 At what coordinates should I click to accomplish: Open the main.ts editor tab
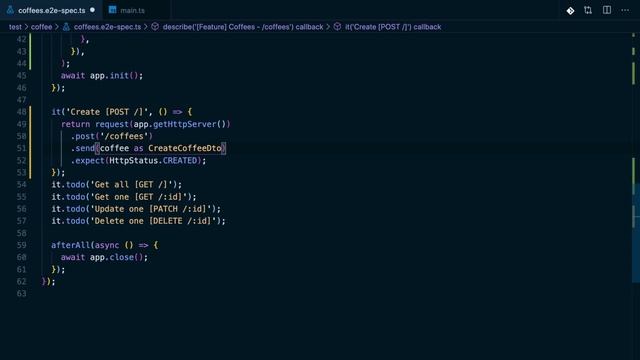click(132, 10)
